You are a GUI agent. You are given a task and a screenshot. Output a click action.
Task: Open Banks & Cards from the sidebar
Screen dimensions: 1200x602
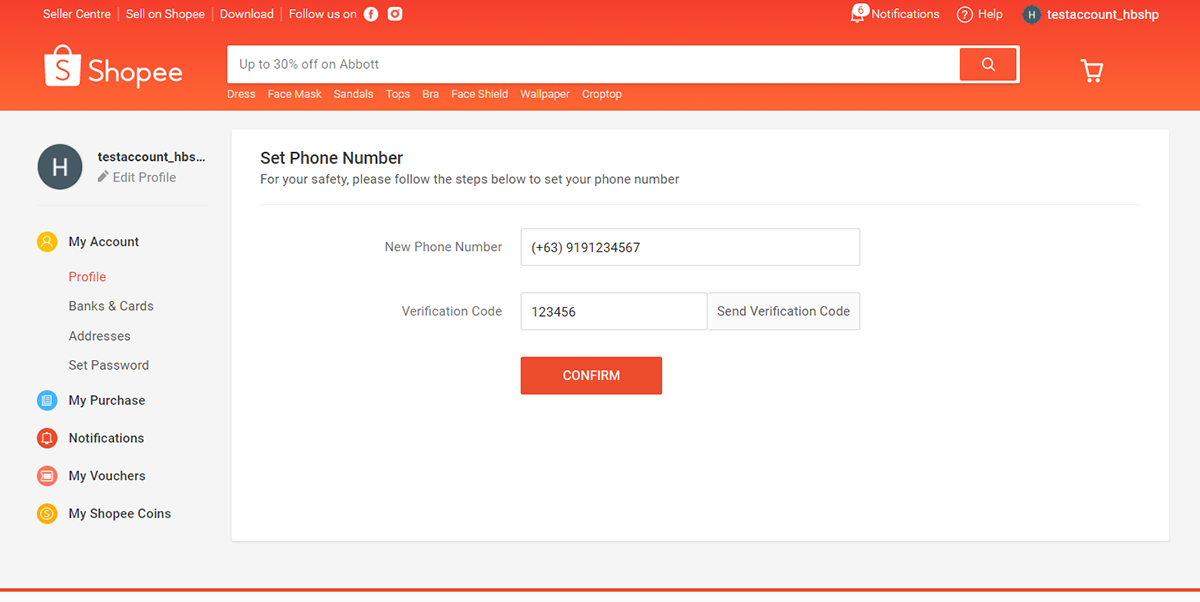point(110,306)
